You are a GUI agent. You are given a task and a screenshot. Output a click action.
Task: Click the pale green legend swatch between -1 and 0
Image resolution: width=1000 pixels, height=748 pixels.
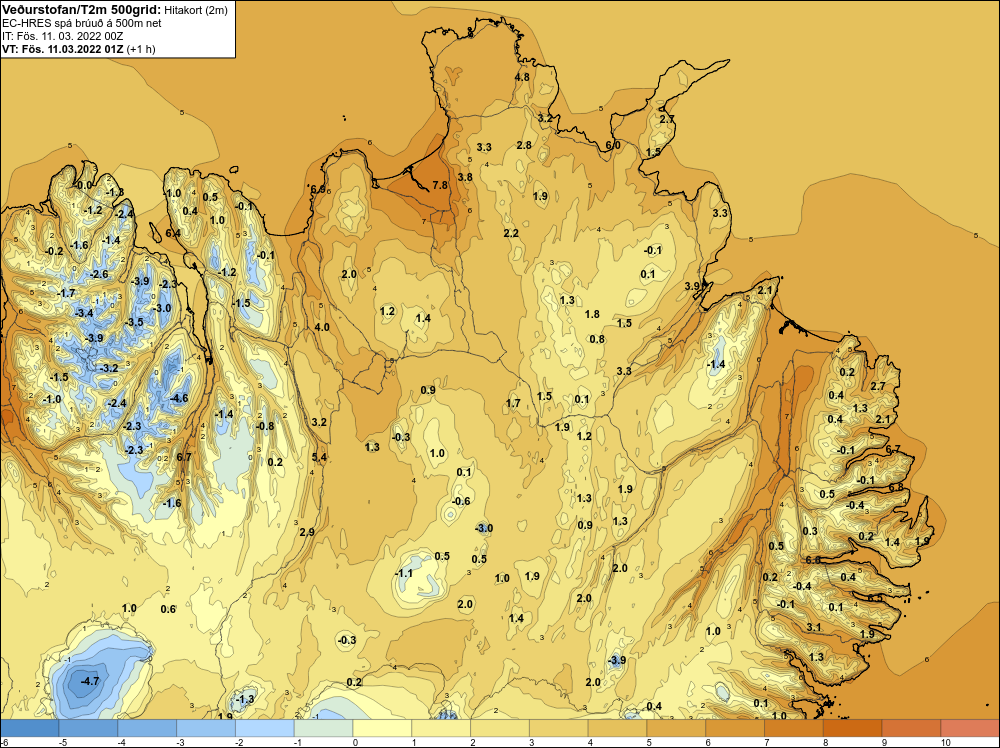click(323, 728)
